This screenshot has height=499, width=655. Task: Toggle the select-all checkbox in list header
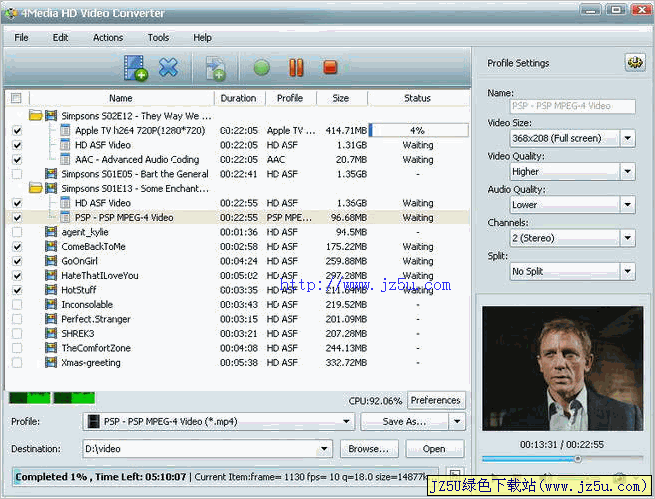pos(16,98)
